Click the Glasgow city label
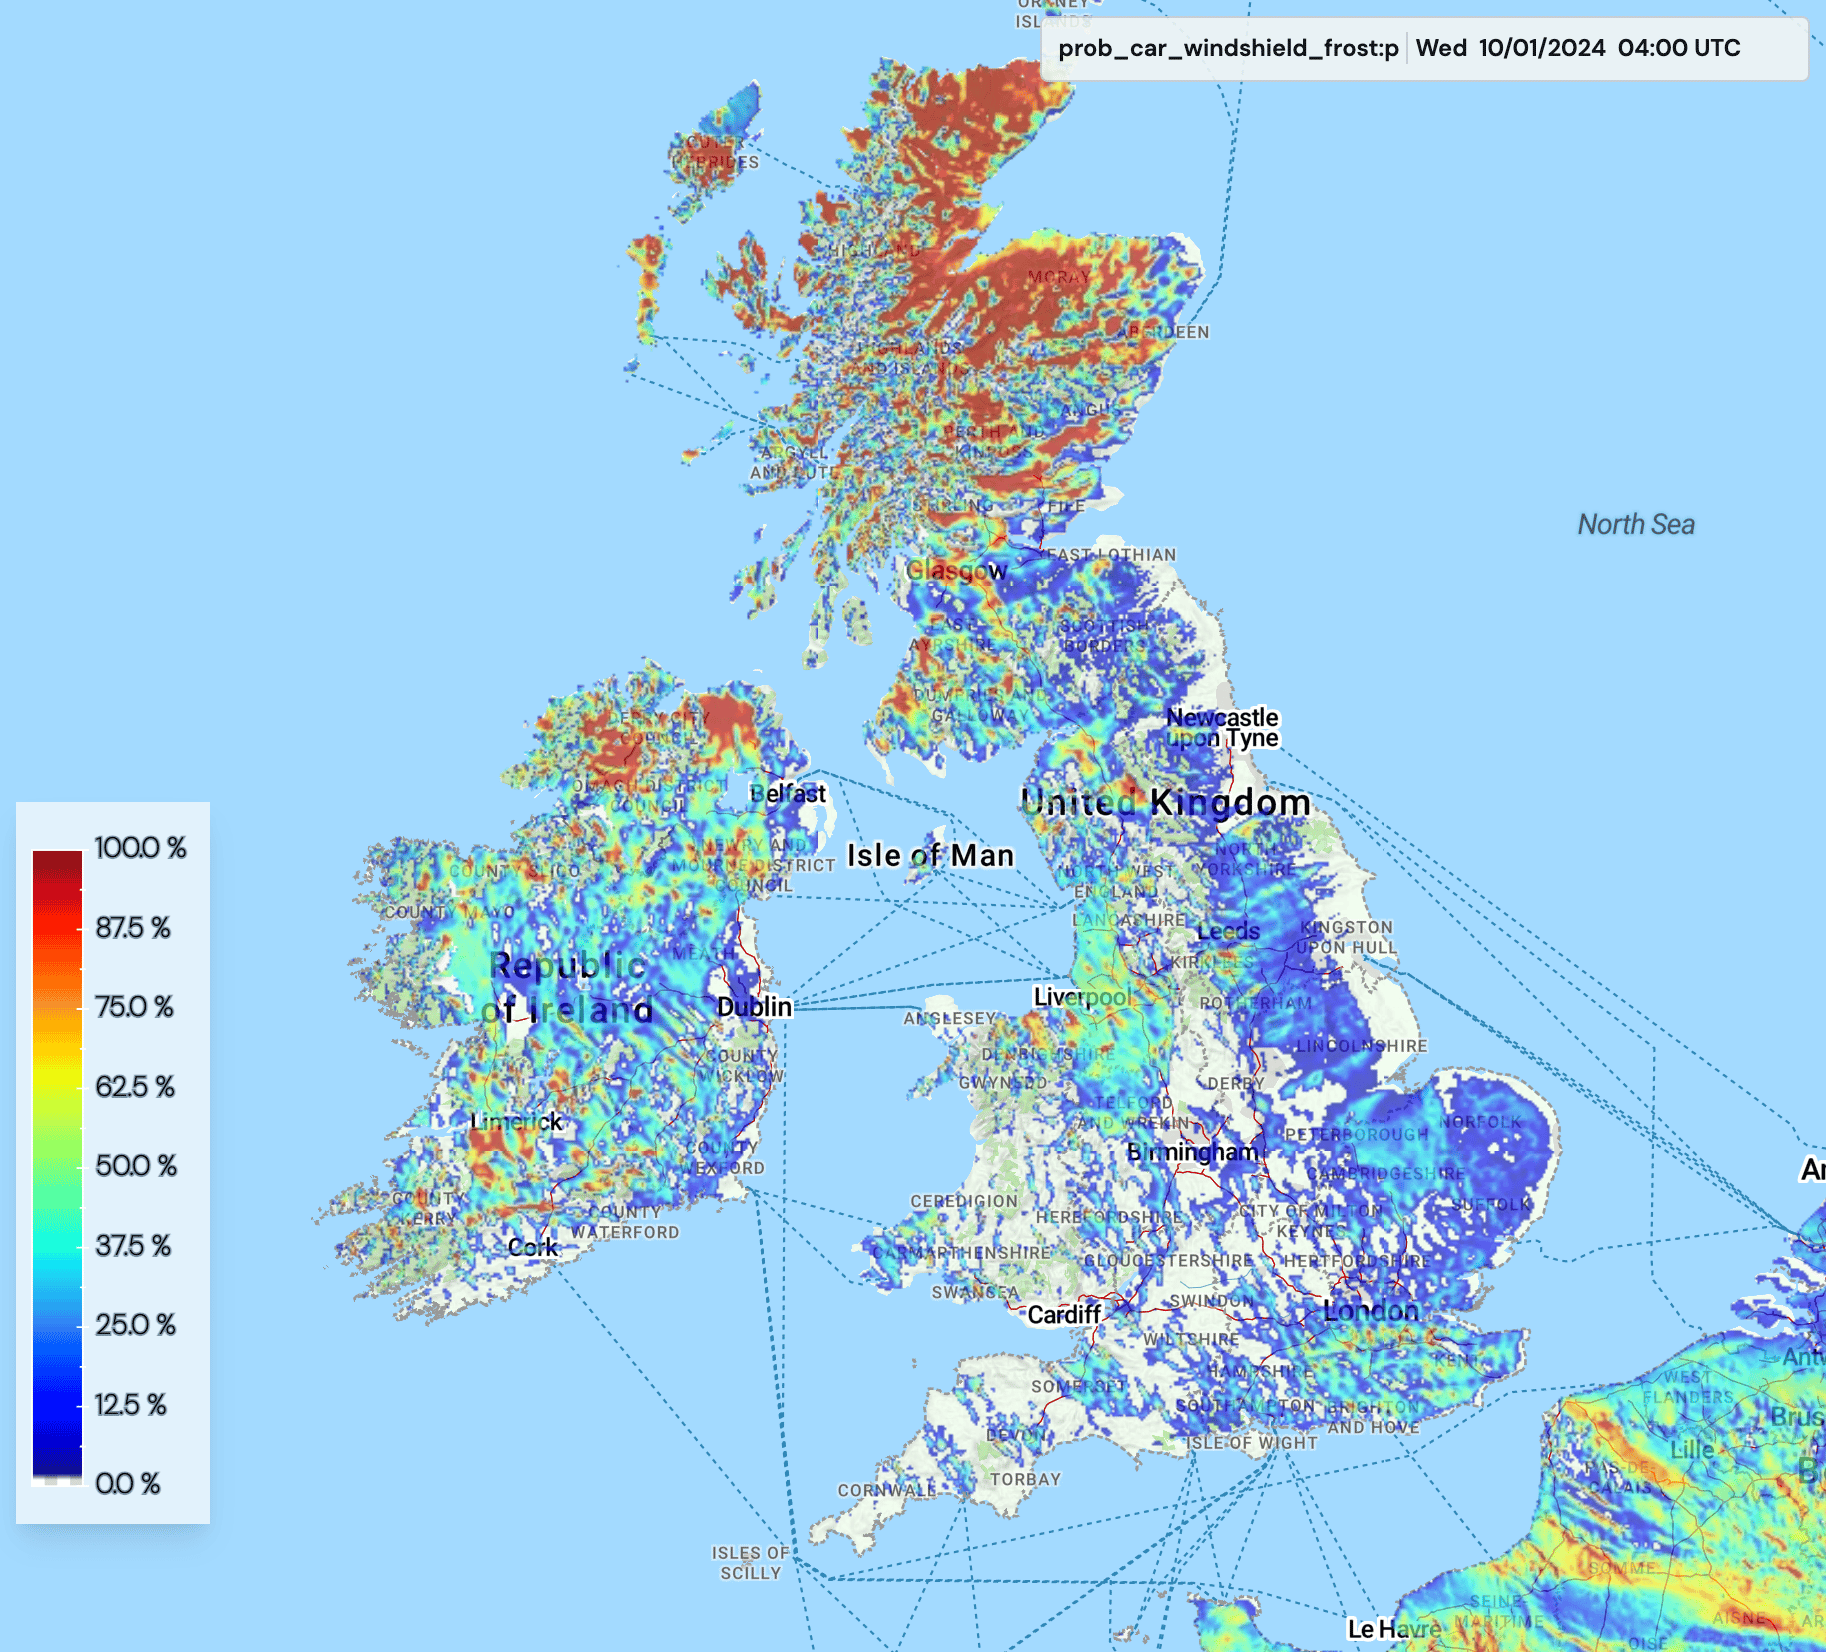1826x1652 pixels. coord(956,571)
